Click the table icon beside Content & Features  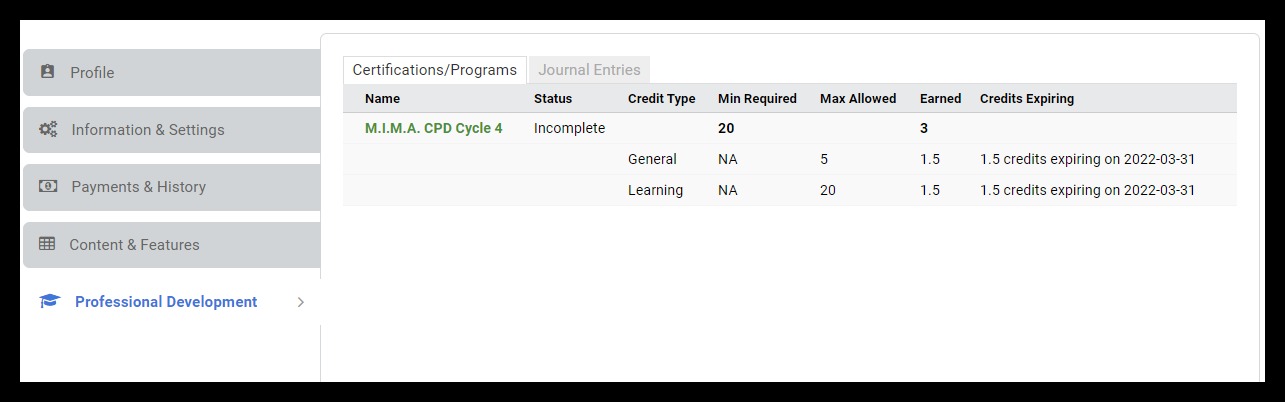pyautogui.click(x=47, y=244)
